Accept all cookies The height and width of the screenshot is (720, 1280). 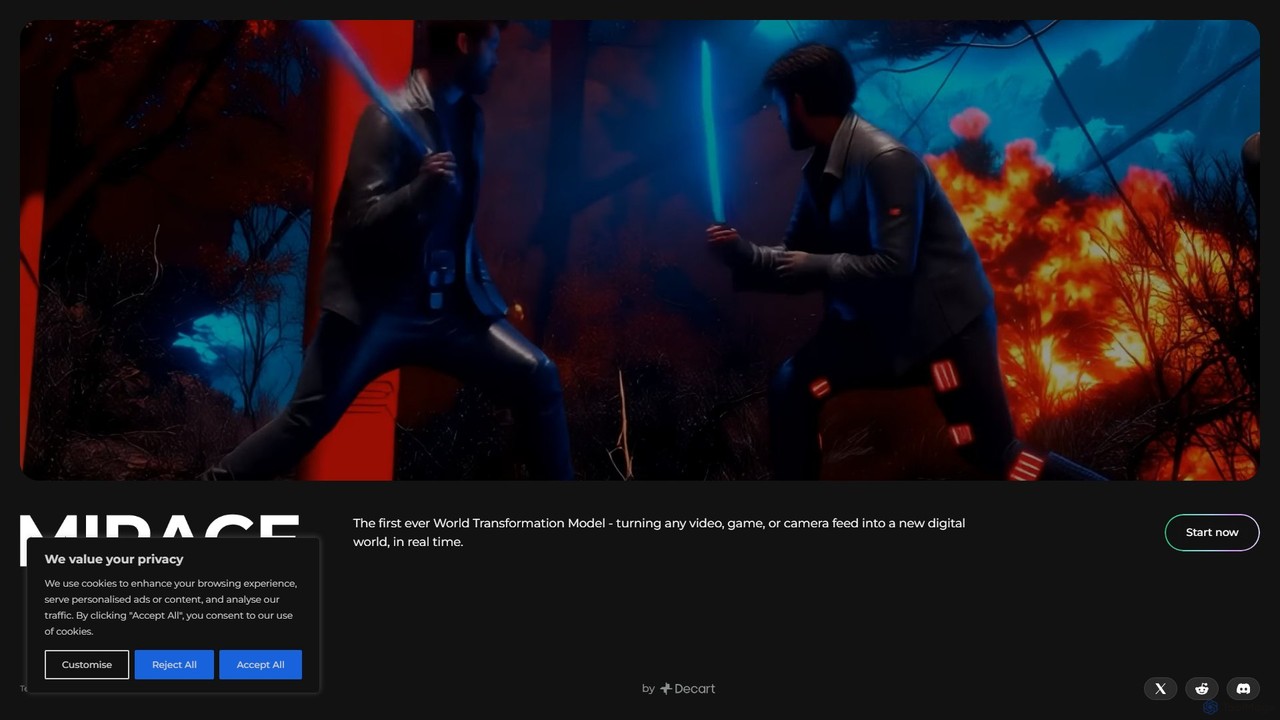[260, 665]
